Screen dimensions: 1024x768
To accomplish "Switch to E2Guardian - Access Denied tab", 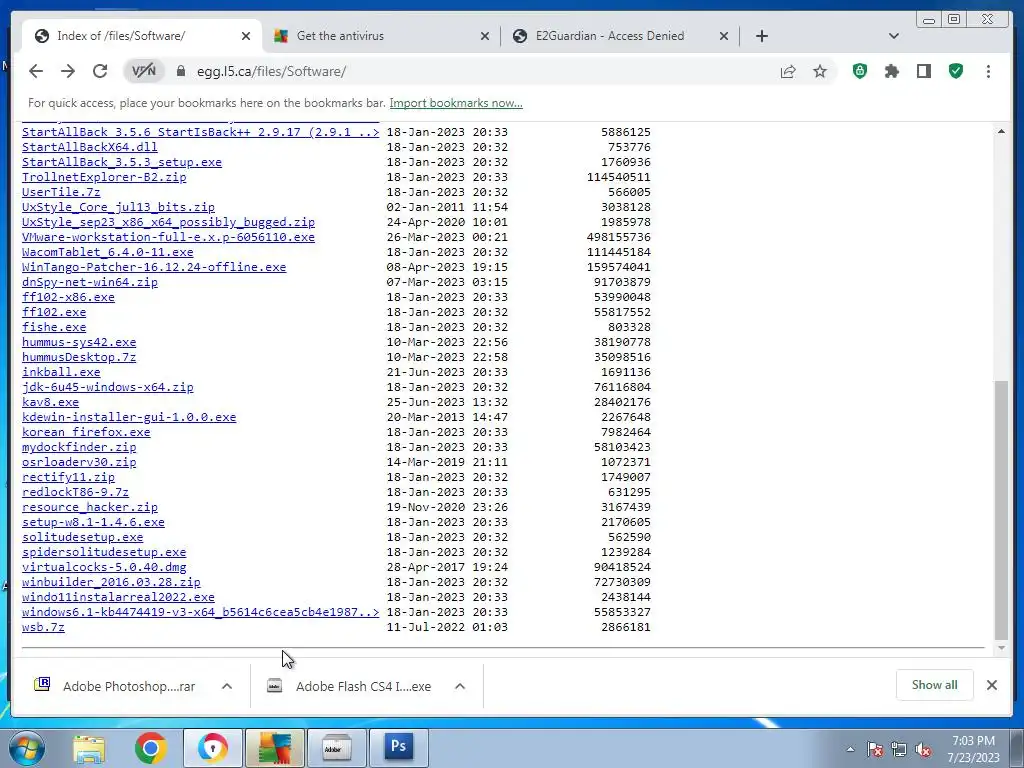I will (x=620, y=36).
